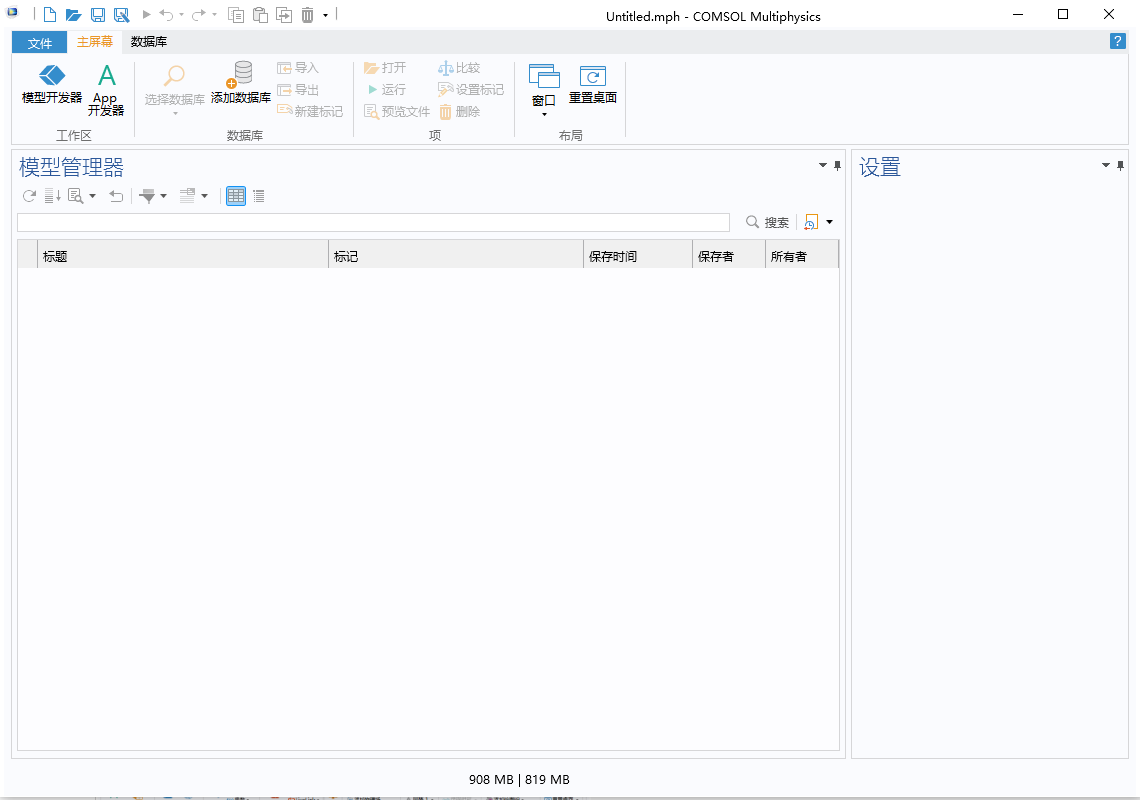Open the filter funnel dropdown in 模型管理器
The width and height of the screenshot is (1140, 800).
153,196
